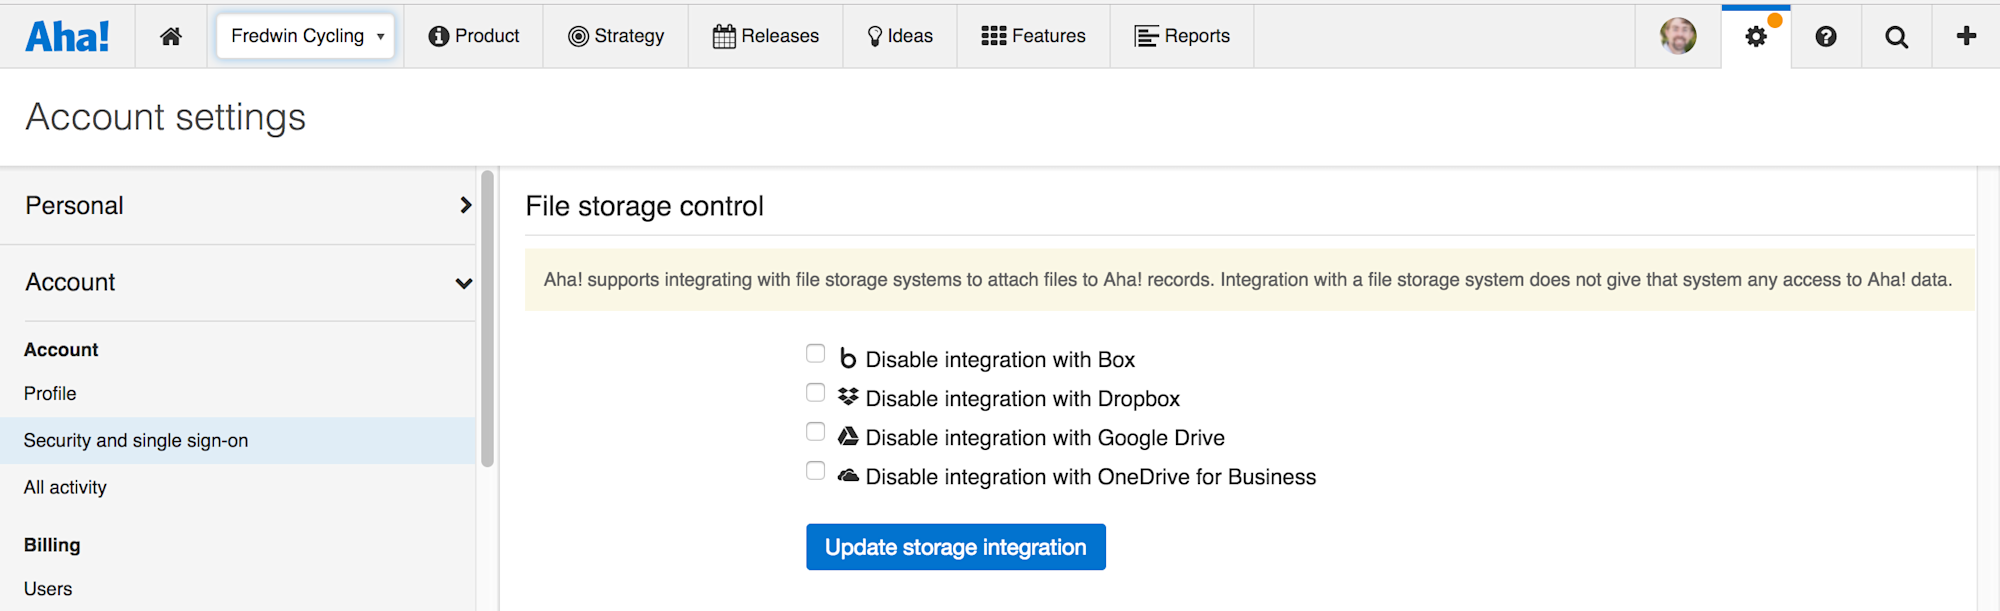Screen dimensions: 2000x611
Task: Open the Features grid menu
Action: (1033, 36)
